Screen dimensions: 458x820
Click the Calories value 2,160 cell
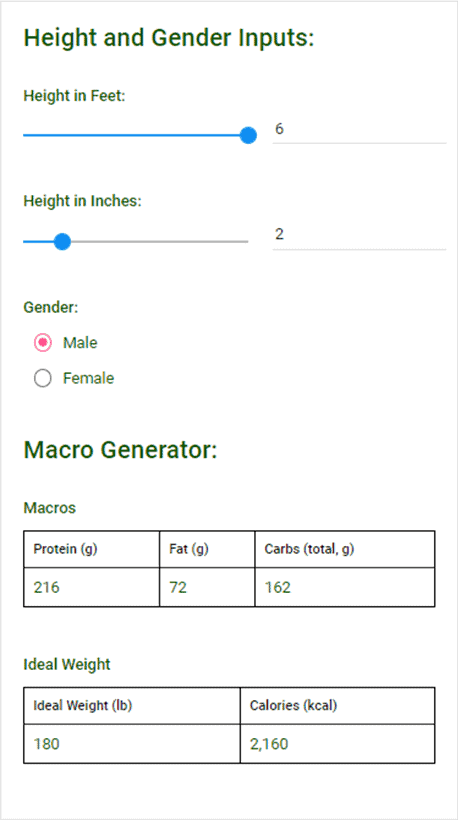click(337, 744)
